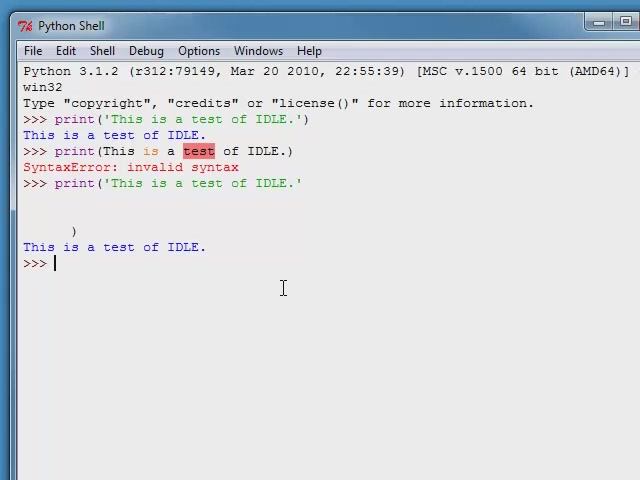Image resolution: width=640 pixels, height=480 pixels.
Task: Place cursor at the final >>> prompt
Action: click(x=55, y=264)
